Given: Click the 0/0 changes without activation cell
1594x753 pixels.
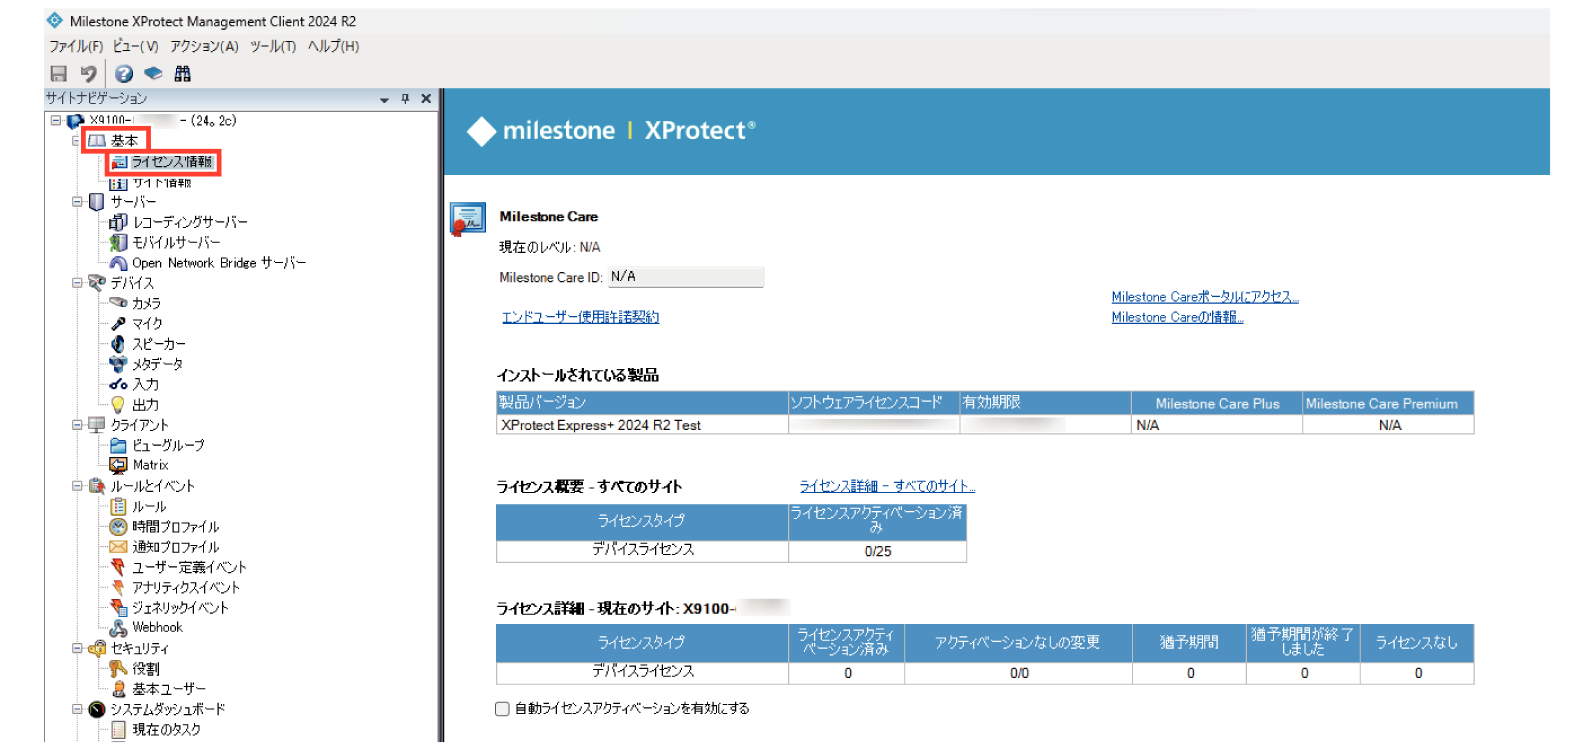Looking at the screenshot, I should [1019, 673].
